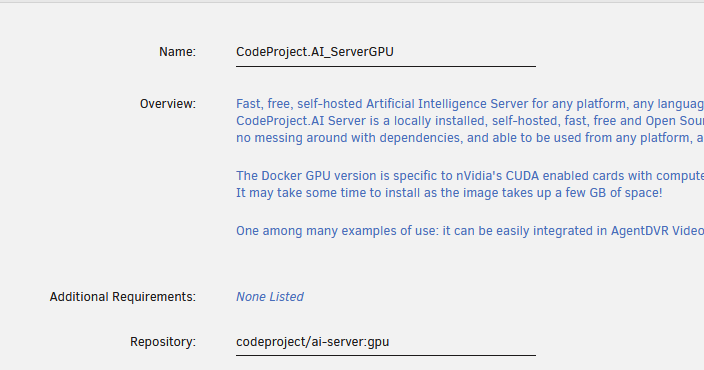The image size is (704, 370).
Task: Click the Name input field
Action: click(386, 52)
